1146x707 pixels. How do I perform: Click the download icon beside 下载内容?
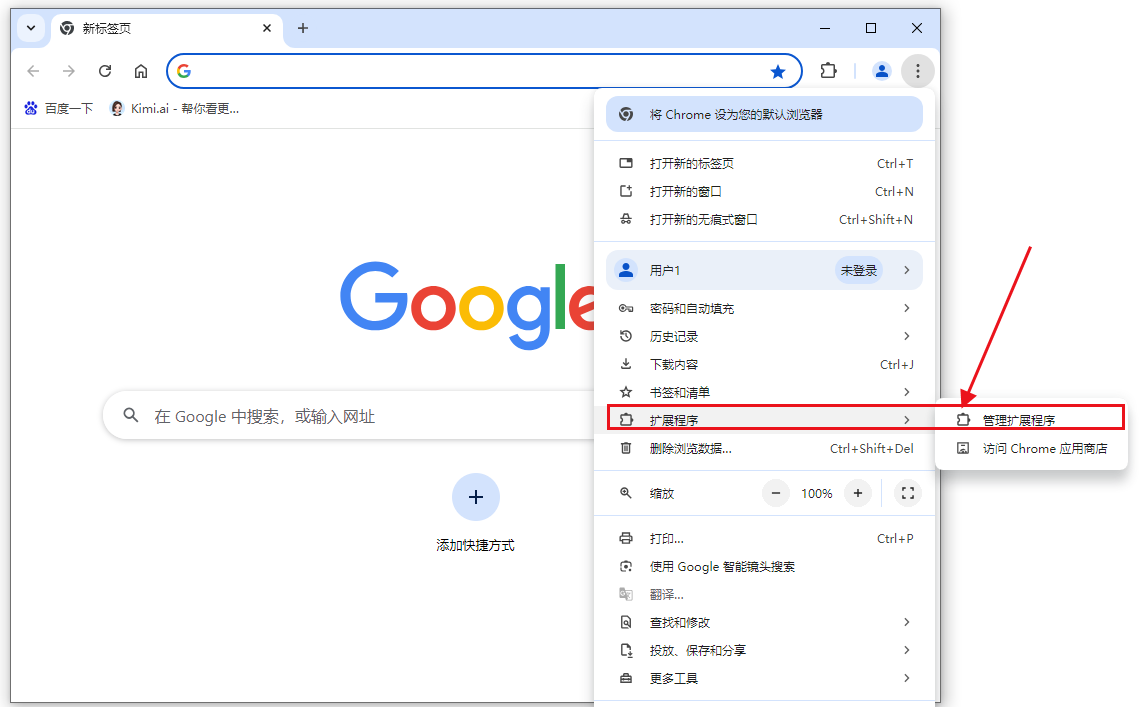(x=626, y=364)
